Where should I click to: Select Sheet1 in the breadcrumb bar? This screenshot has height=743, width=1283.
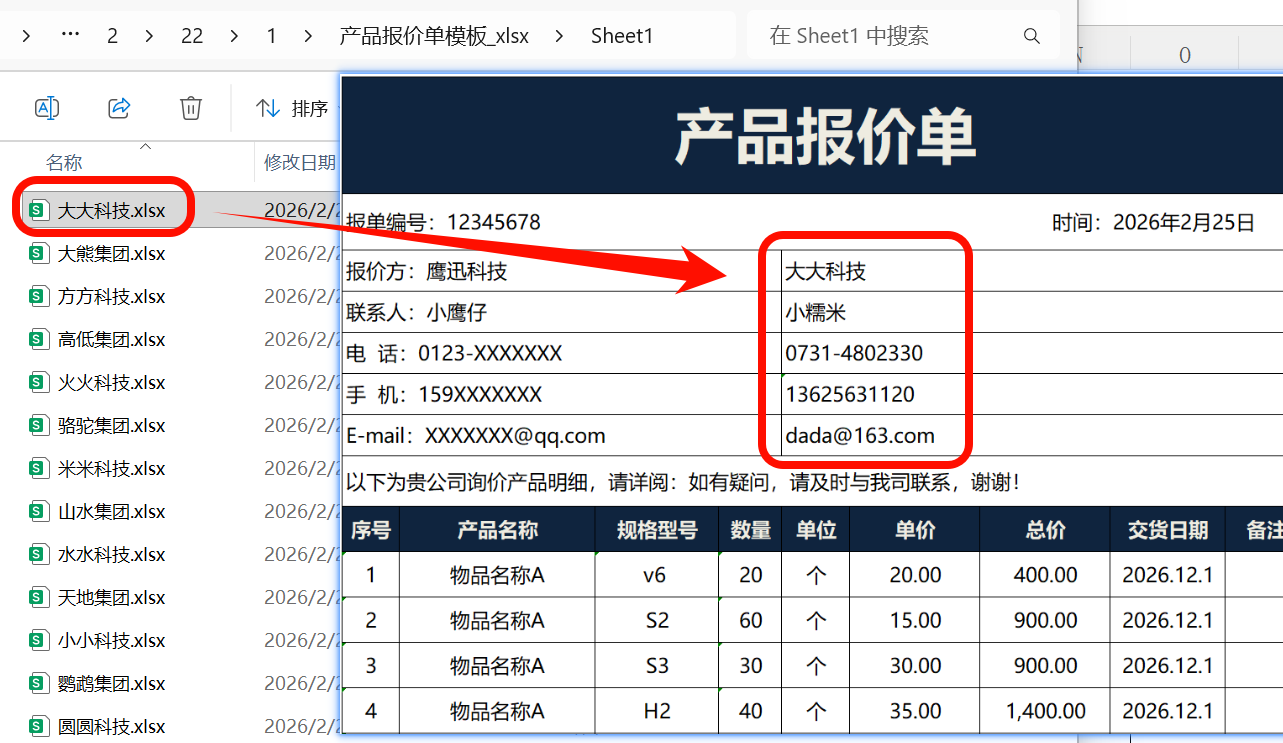point(621,34)
